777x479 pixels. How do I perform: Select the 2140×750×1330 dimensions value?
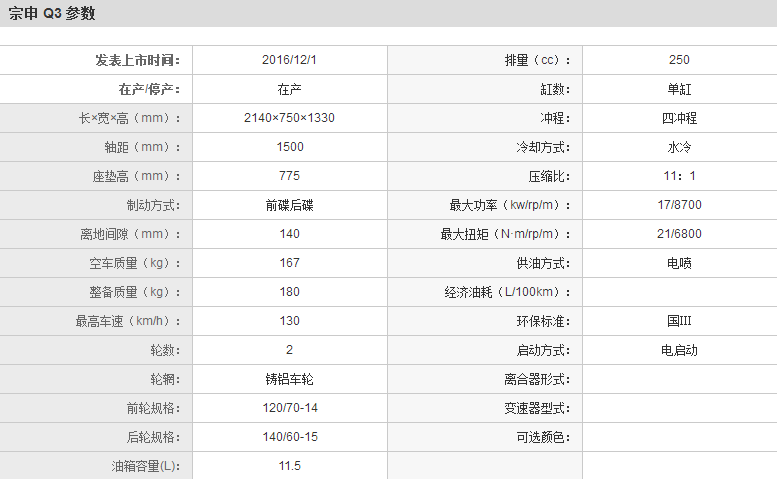pos(289,118)
